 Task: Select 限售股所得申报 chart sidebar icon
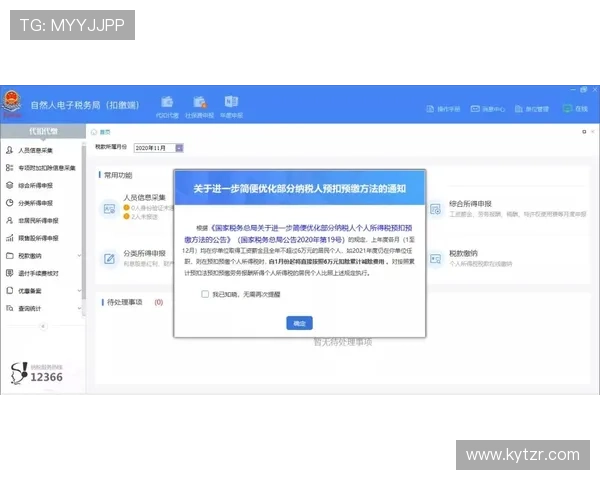click(10, 238)
